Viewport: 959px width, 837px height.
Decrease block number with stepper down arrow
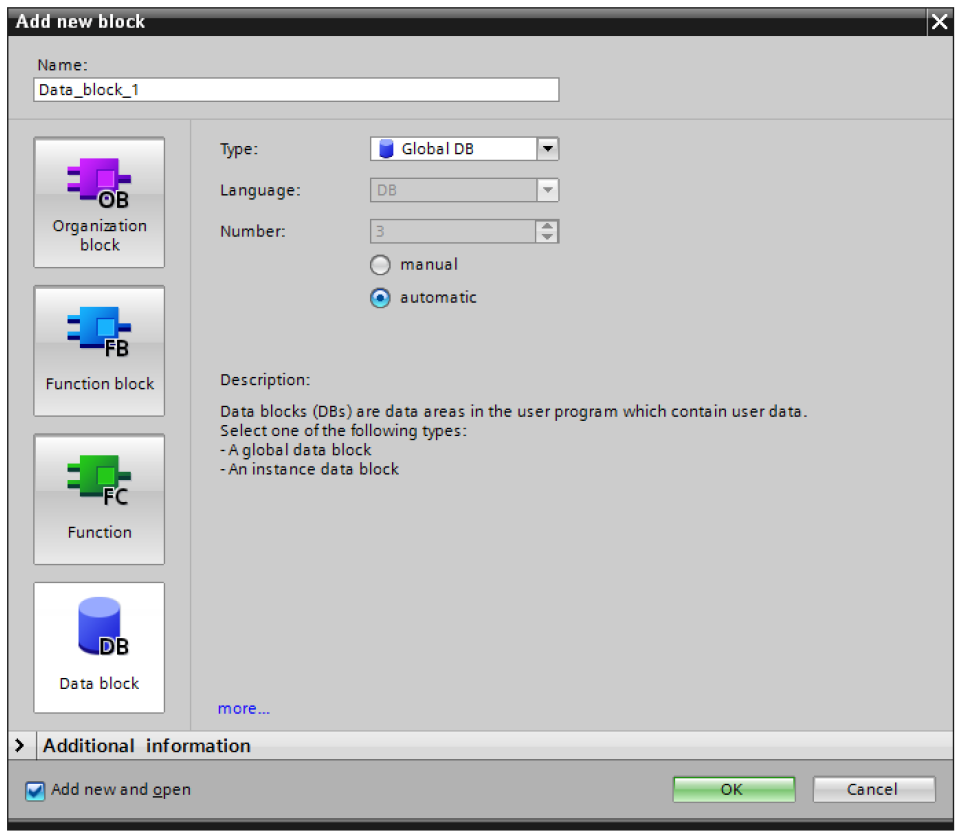[x=547, y=237]
